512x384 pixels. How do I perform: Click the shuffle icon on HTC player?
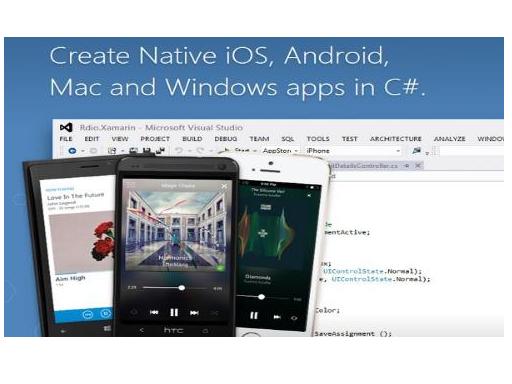pos(215,313)
